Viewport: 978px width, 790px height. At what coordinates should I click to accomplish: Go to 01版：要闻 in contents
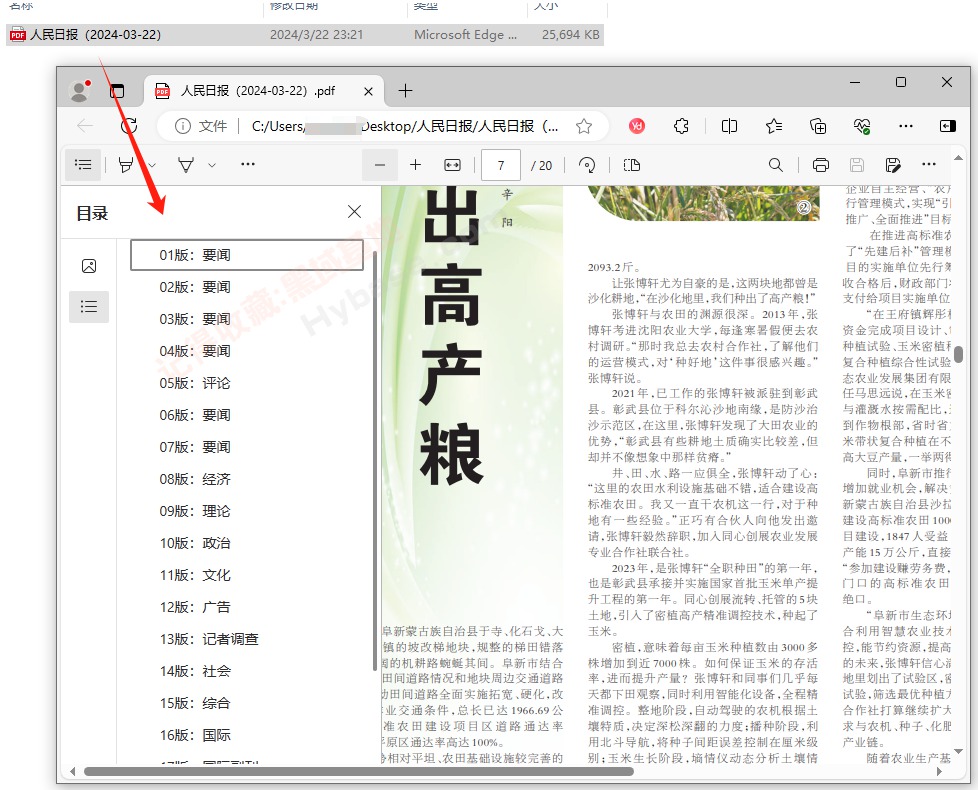[x=247, y=255]
